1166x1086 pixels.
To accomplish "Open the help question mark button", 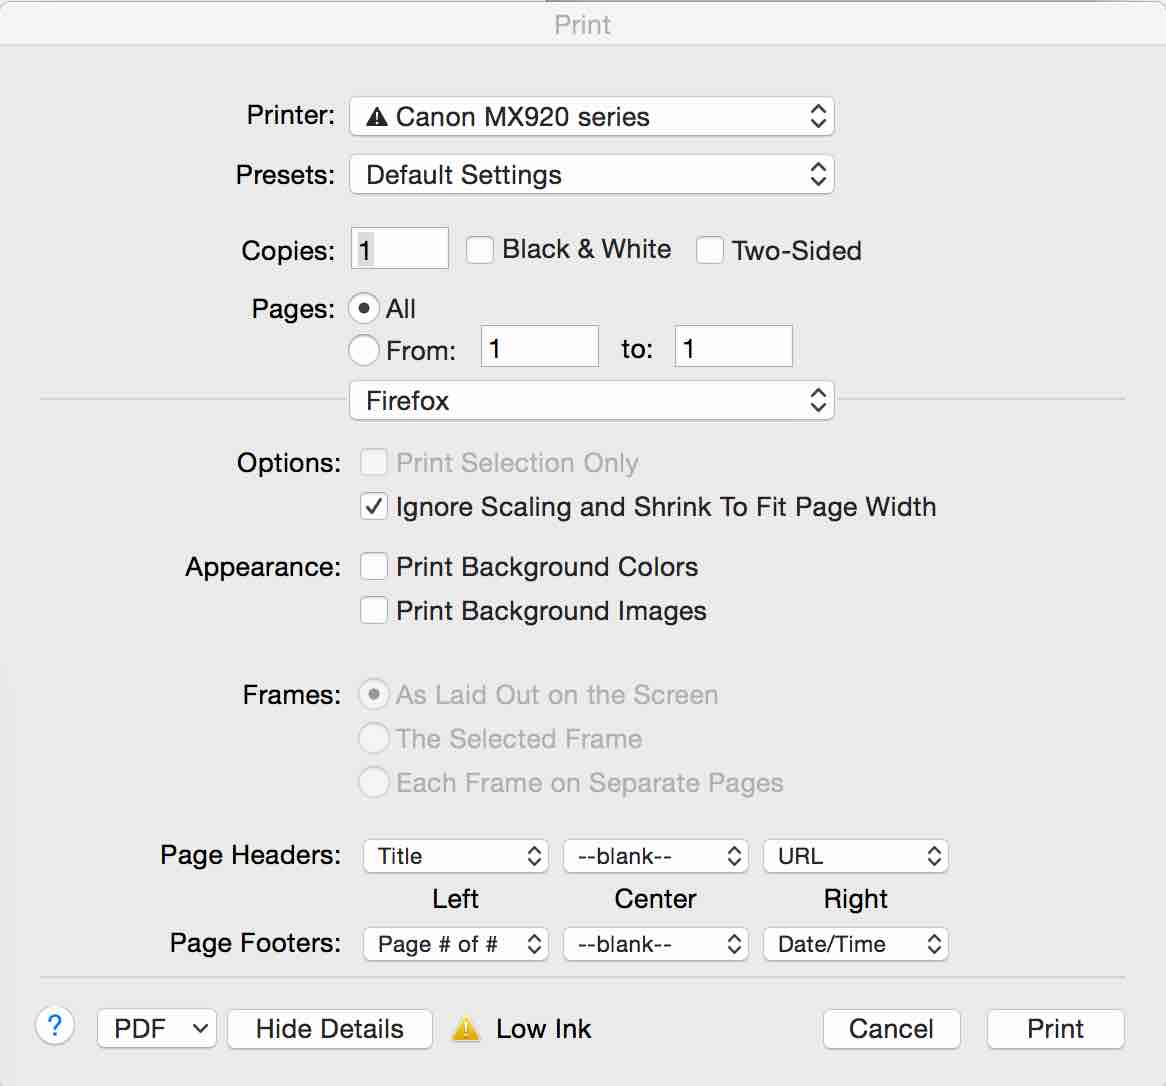I will point(54,1026).
